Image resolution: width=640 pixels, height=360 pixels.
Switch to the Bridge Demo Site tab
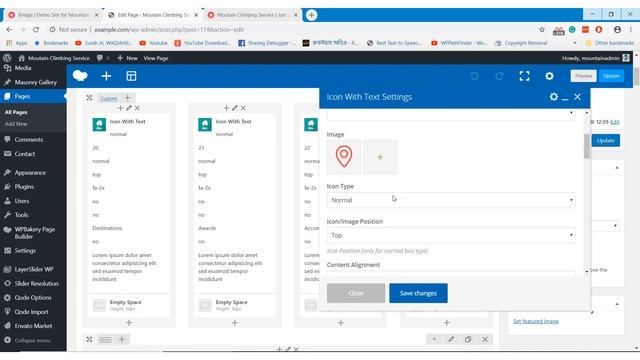(x=53, y=15)
